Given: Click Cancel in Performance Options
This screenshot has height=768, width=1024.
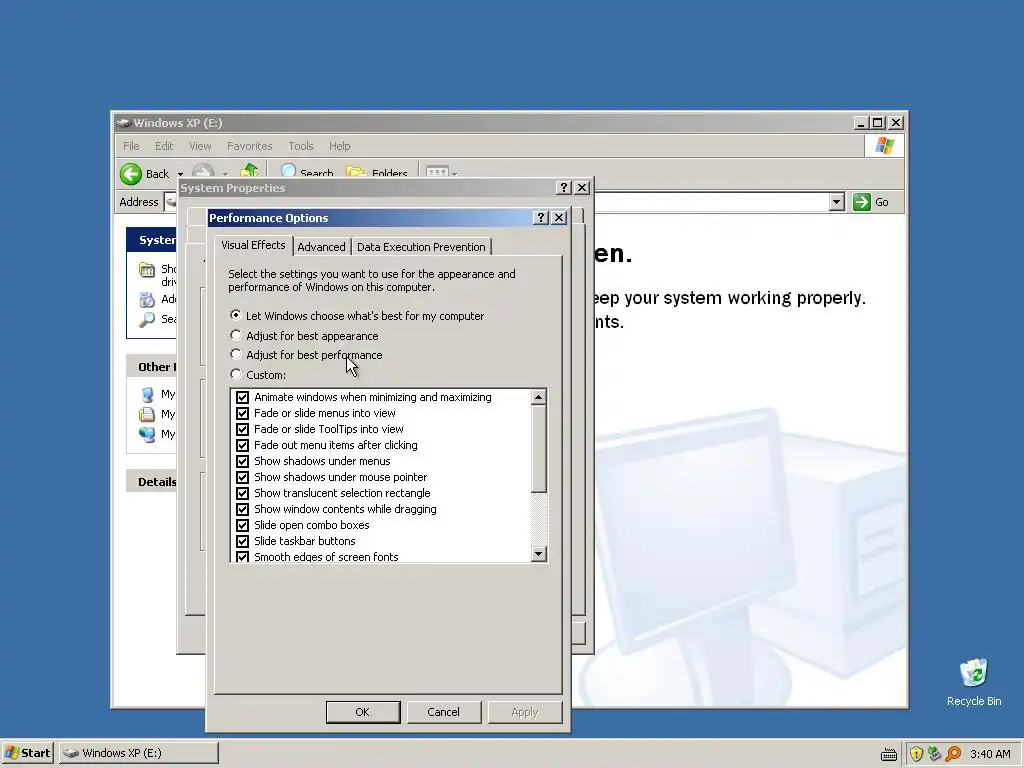Looking at the screenshot, I should pos(443,712).
